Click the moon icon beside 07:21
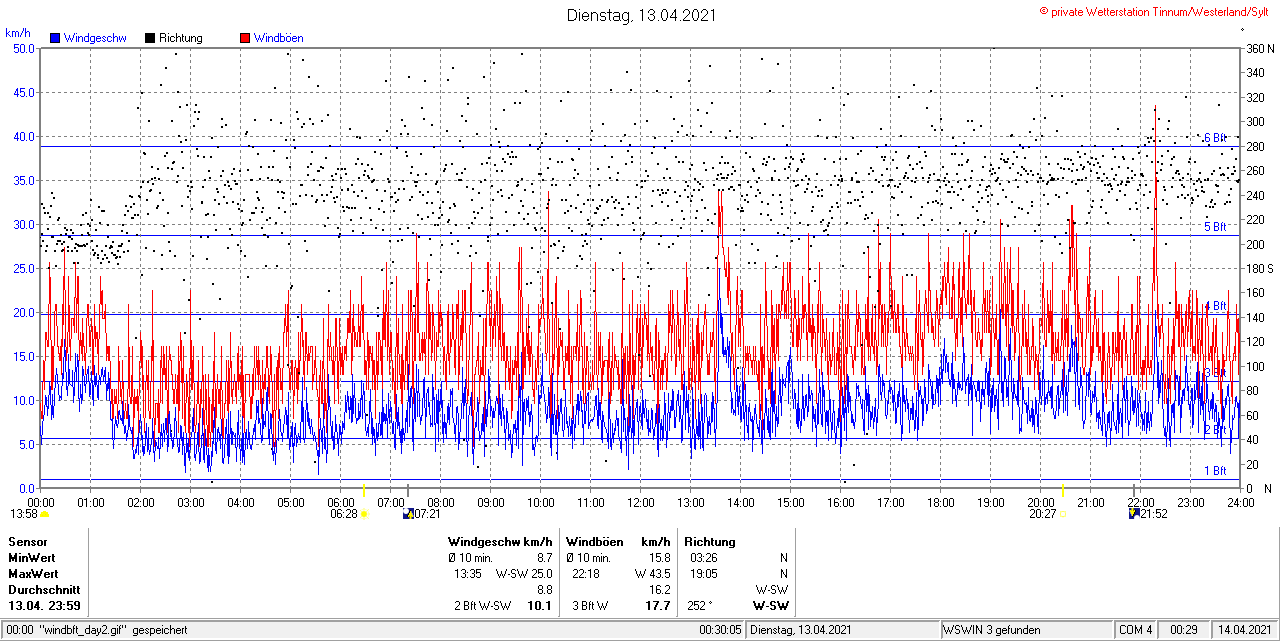Viewport: 1280px width, 641px height. (407, 514)
